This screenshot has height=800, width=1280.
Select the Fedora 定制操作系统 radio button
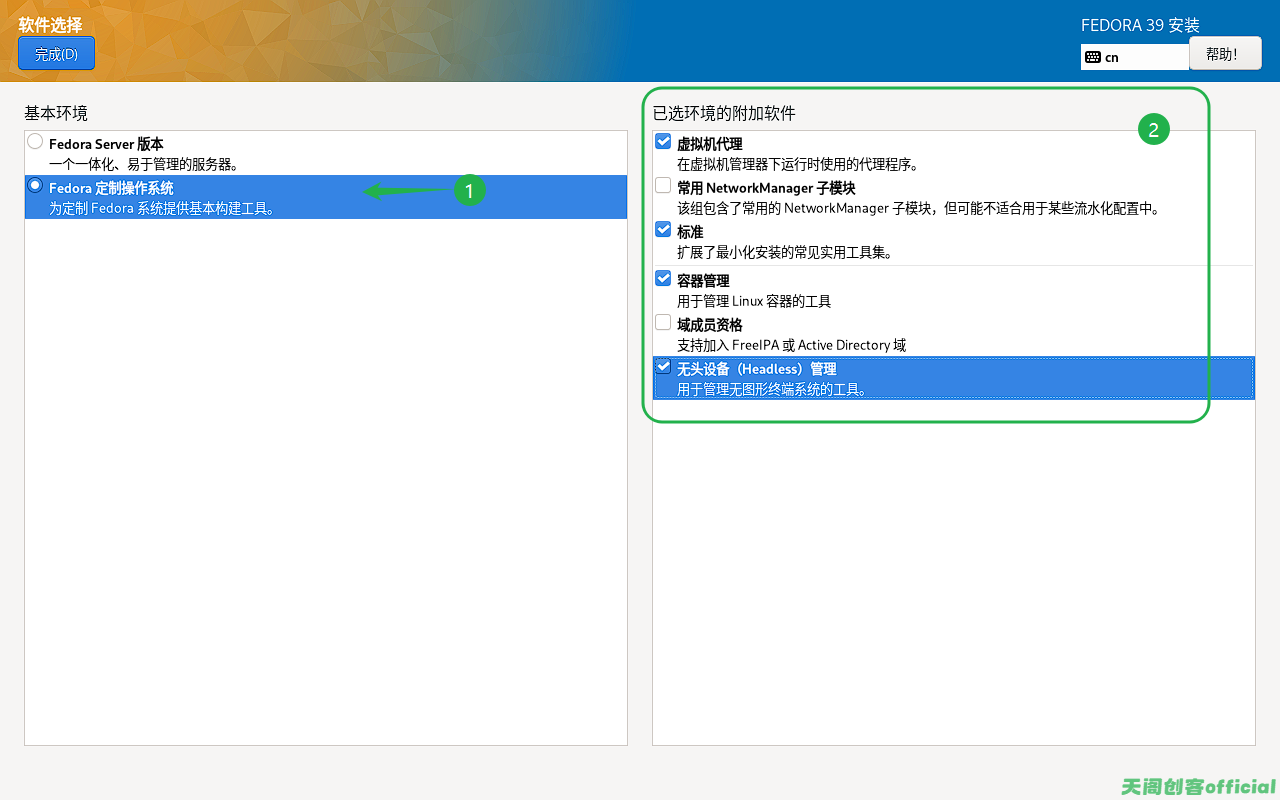(x=35, y=185)
